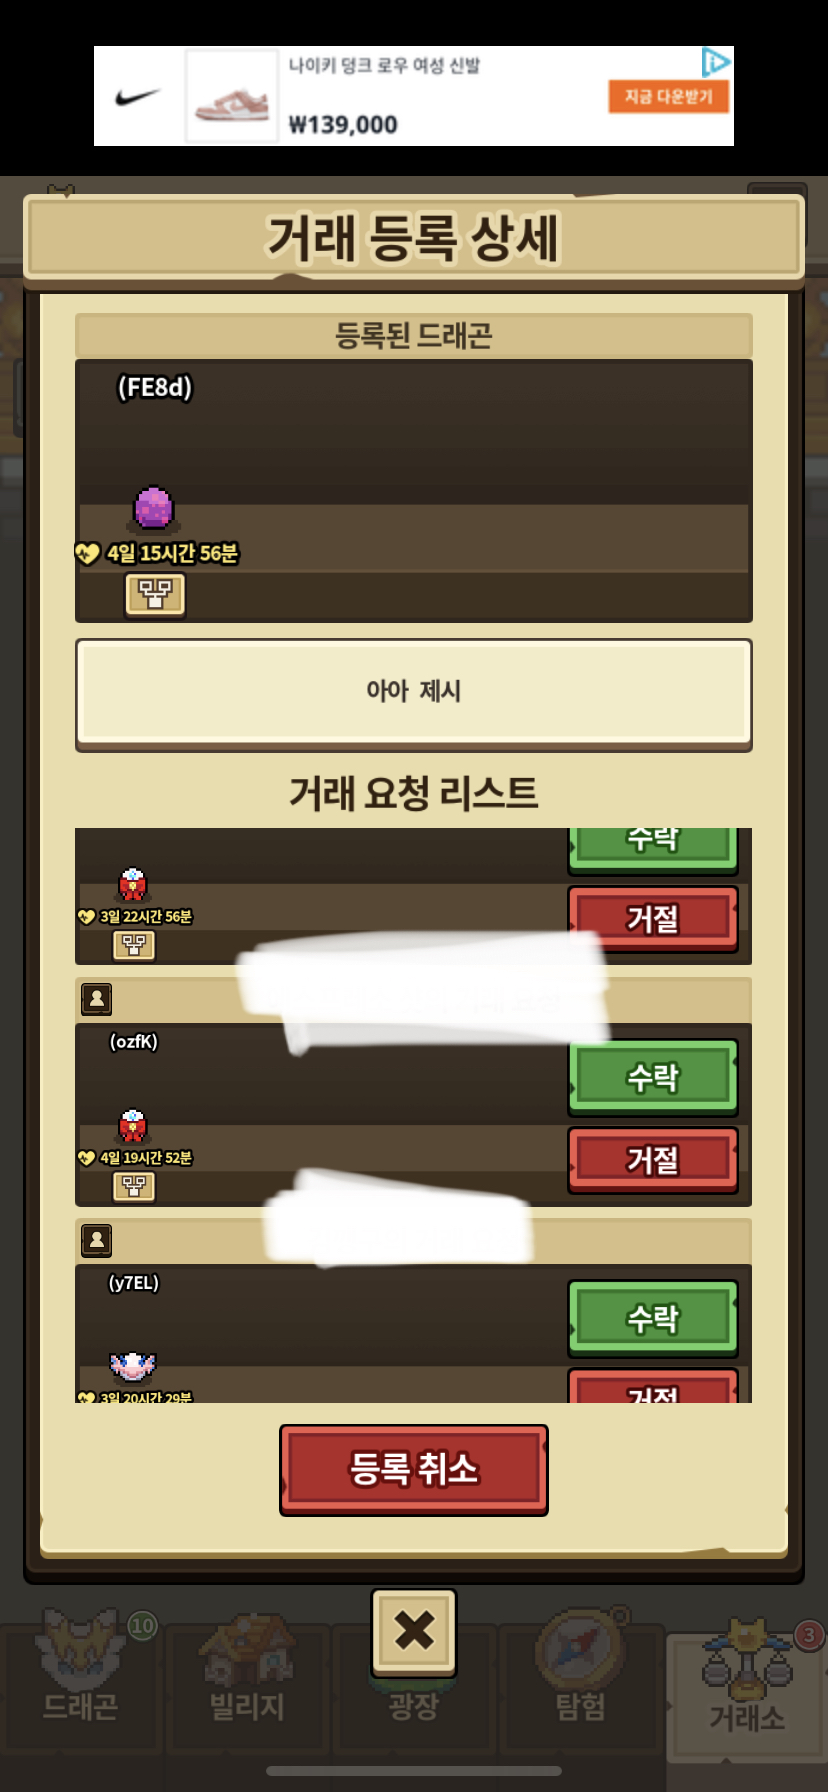Open the Nike ad 지금 다운받기 button
828x1792 pixels.
pos(669,96)
